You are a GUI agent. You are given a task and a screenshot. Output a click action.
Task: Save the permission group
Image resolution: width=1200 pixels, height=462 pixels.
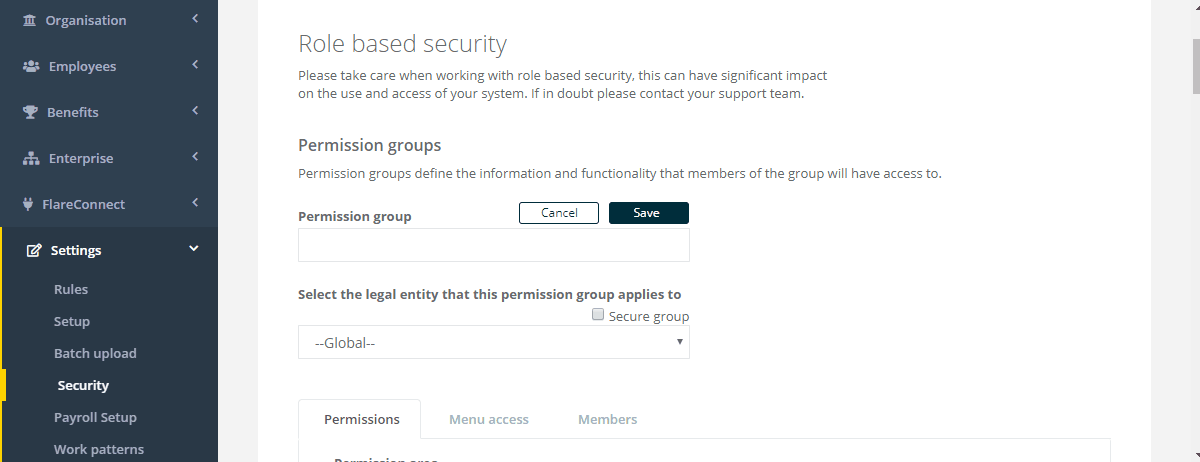[648, 213]
